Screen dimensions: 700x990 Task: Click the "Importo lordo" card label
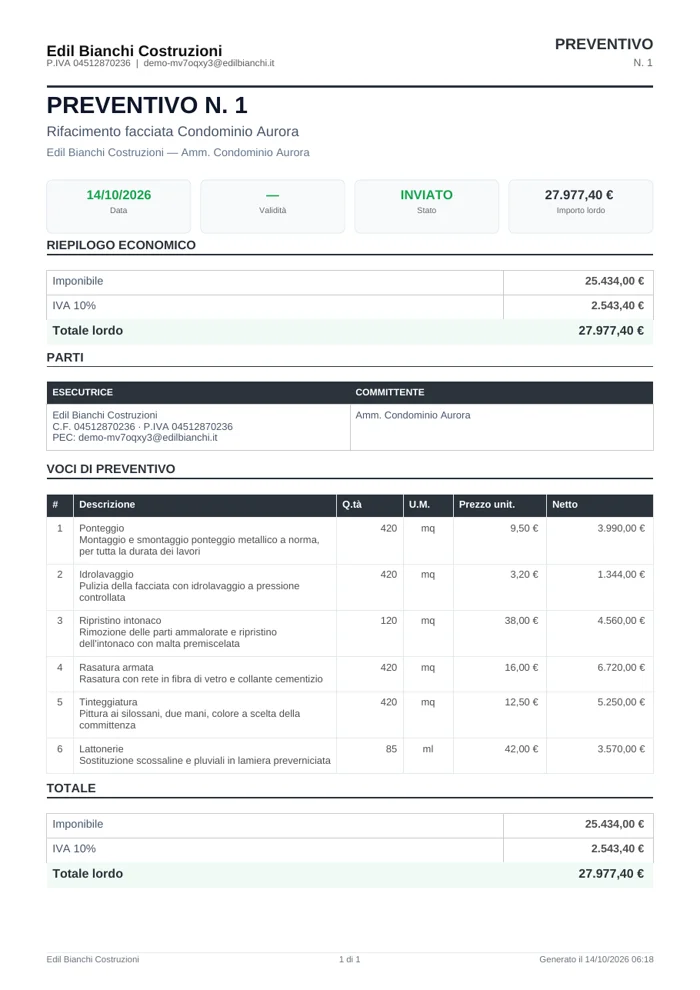(581, 210)
